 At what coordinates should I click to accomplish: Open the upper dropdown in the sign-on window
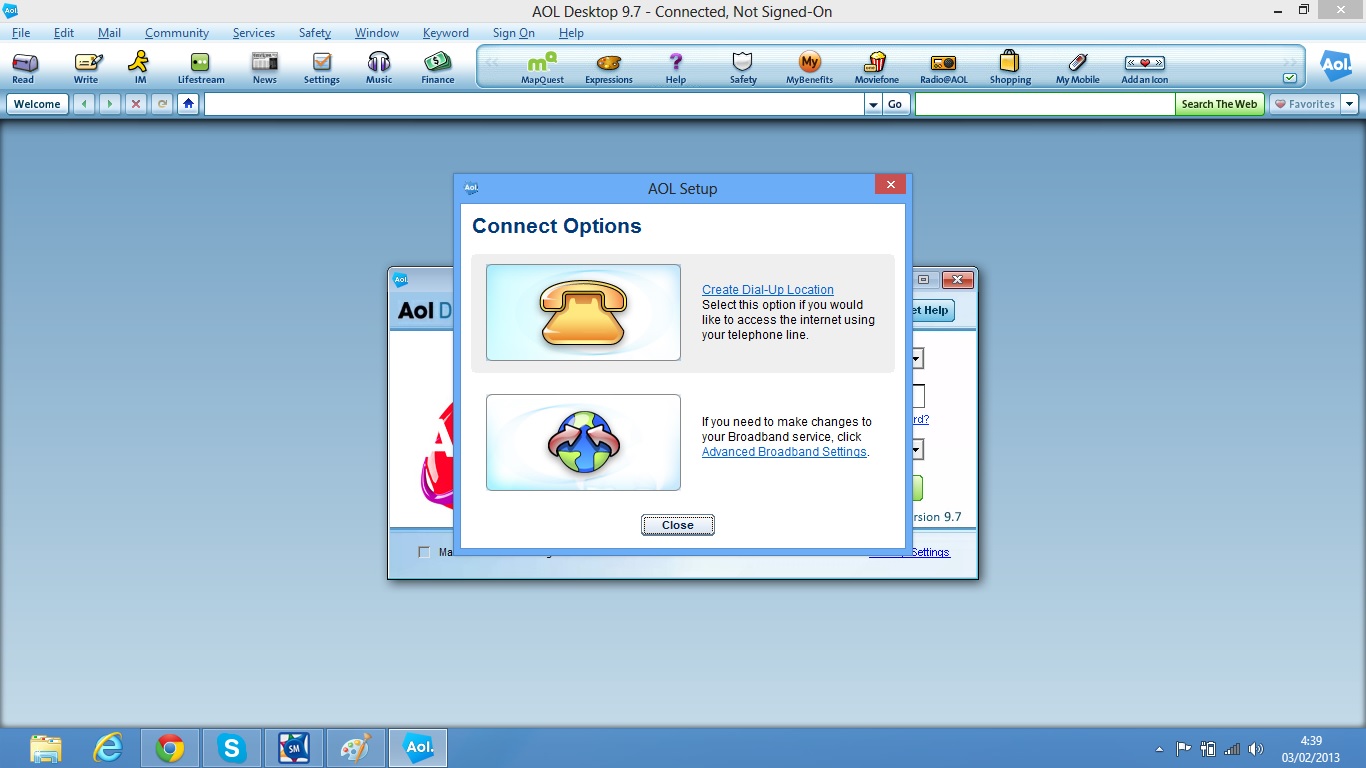click(x=917, y=359)
